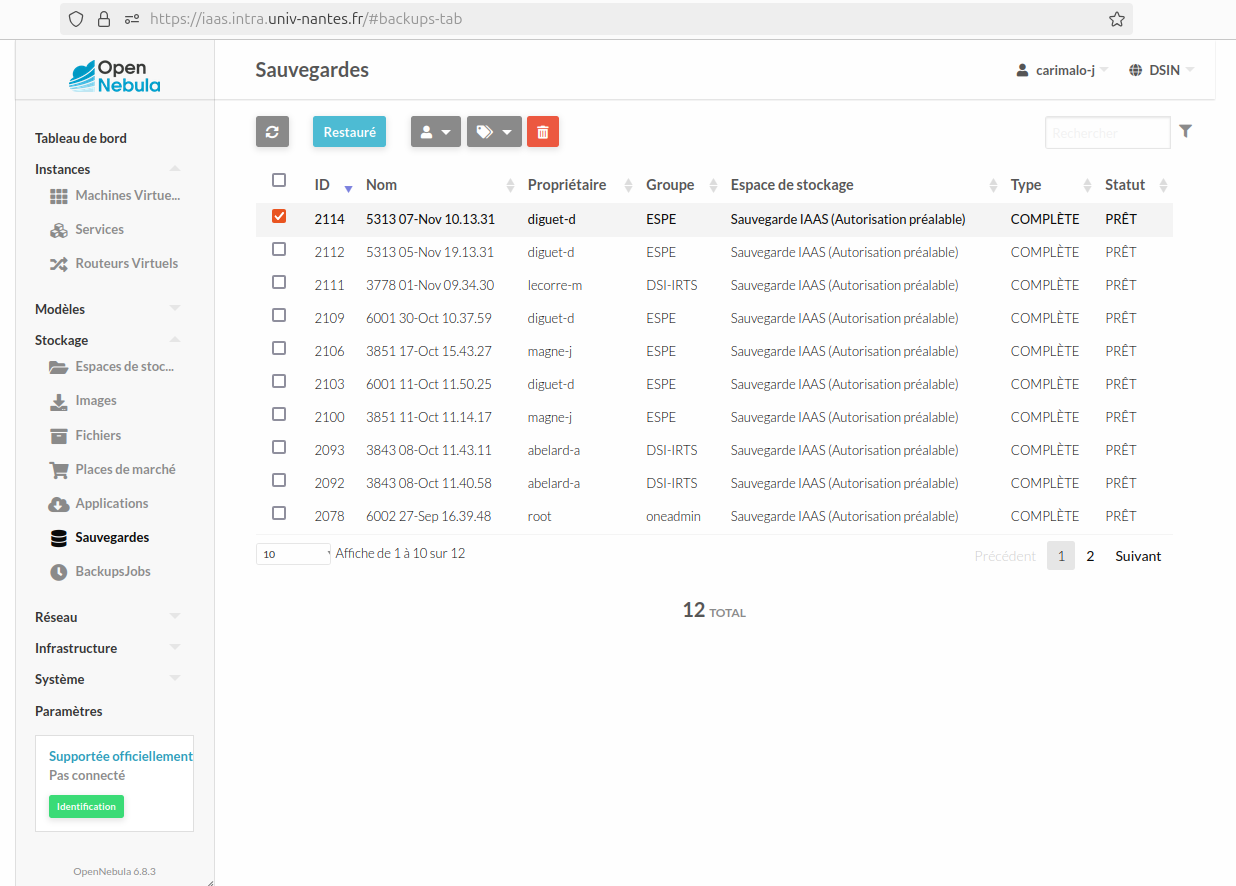This screenshot has height=886, width=1236.
Task: Click the bookmark star in address bar
Action: [x=1117, y=19]
